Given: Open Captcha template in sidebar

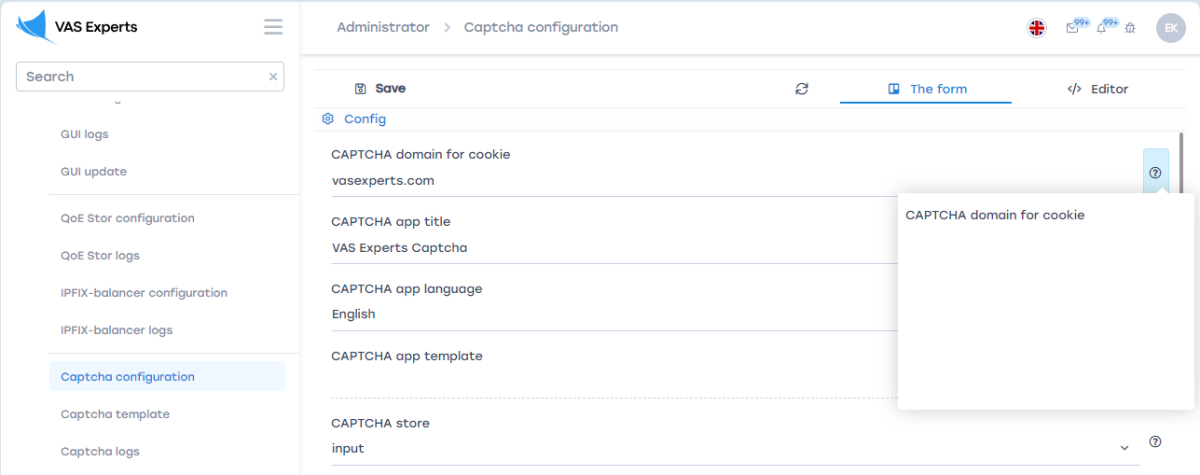Looking at the screenshot, I should coord(115,414).
